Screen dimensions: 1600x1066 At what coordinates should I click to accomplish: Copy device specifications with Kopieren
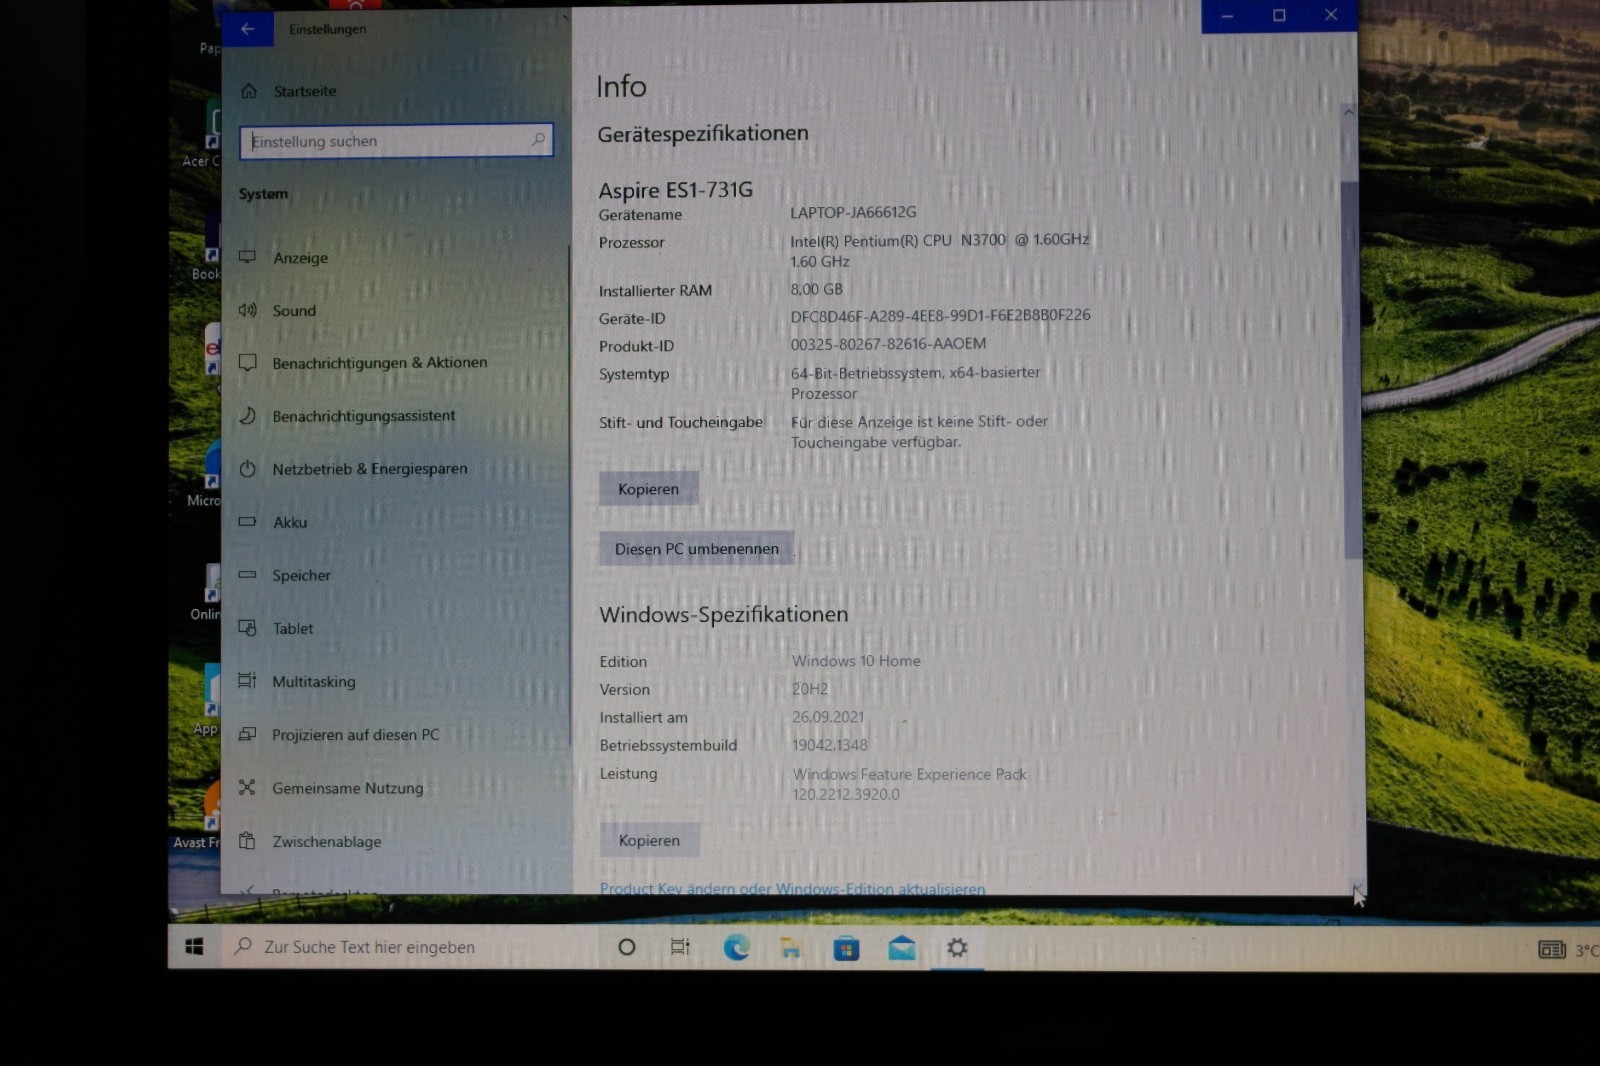[648, 489]
